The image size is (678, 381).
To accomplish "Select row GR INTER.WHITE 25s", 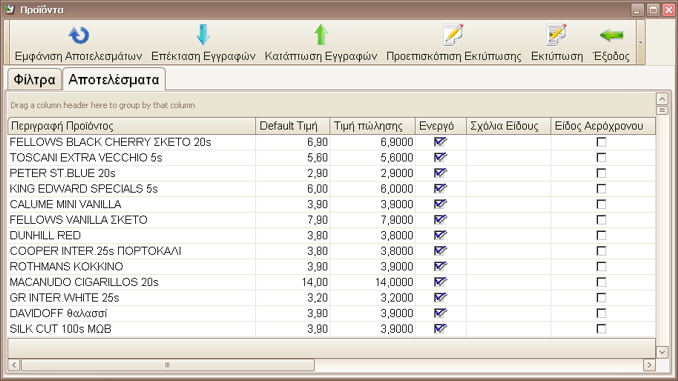I will [x=332, y=298].
